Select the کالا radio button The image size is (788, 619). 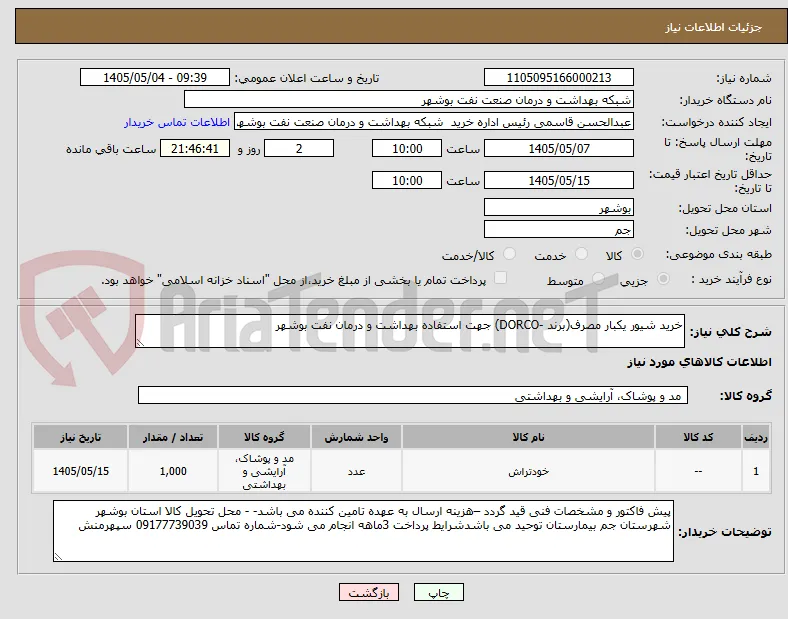637,254
